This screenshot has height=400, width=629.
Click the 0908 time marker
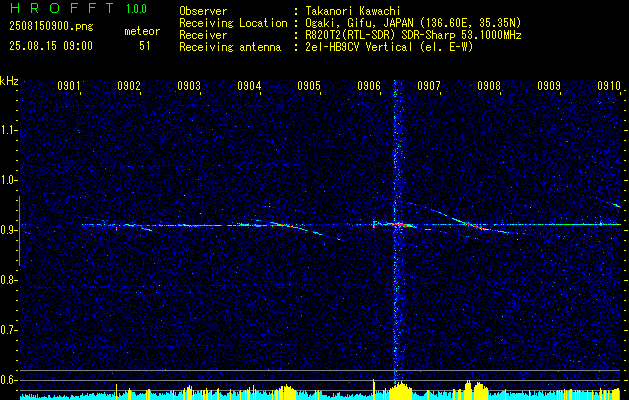[x=489, y=85]
